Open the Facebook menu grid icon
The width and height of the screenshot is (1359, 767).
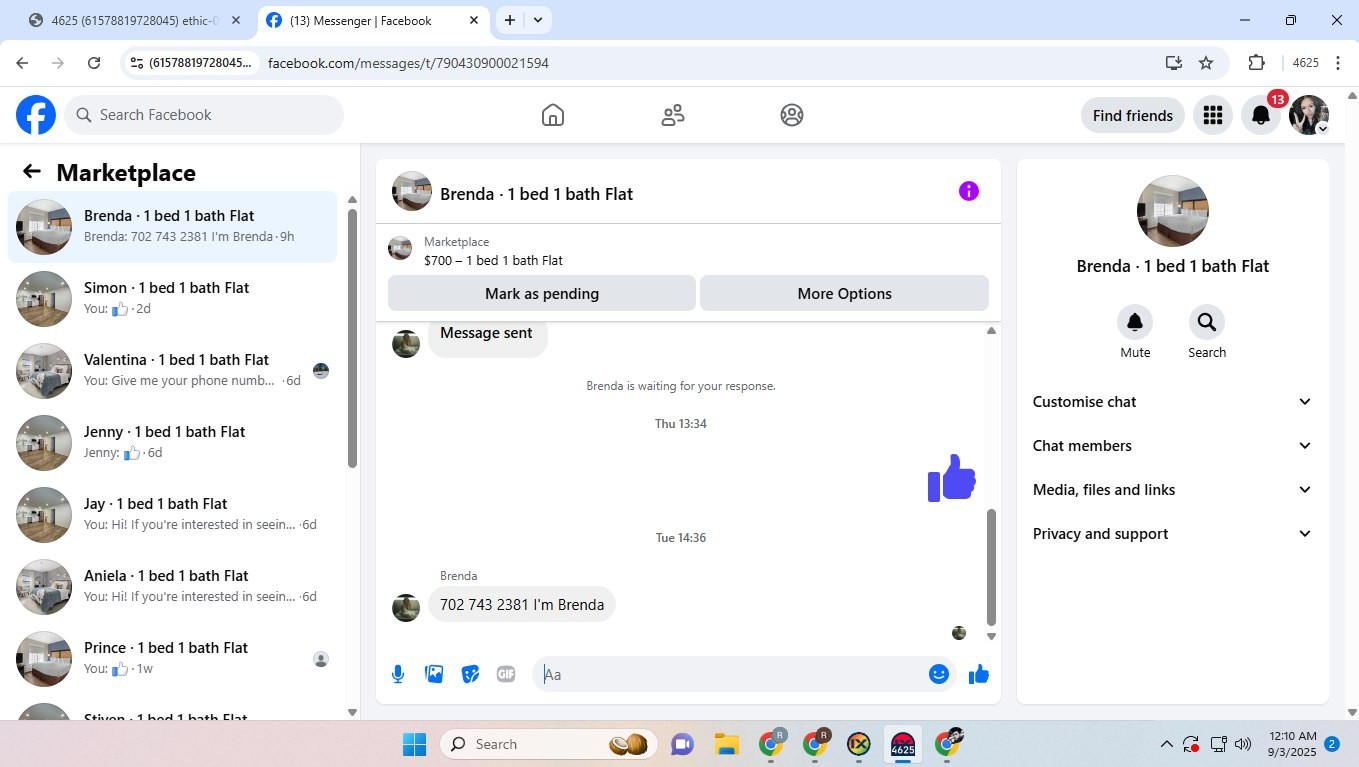click(1213, 115)
